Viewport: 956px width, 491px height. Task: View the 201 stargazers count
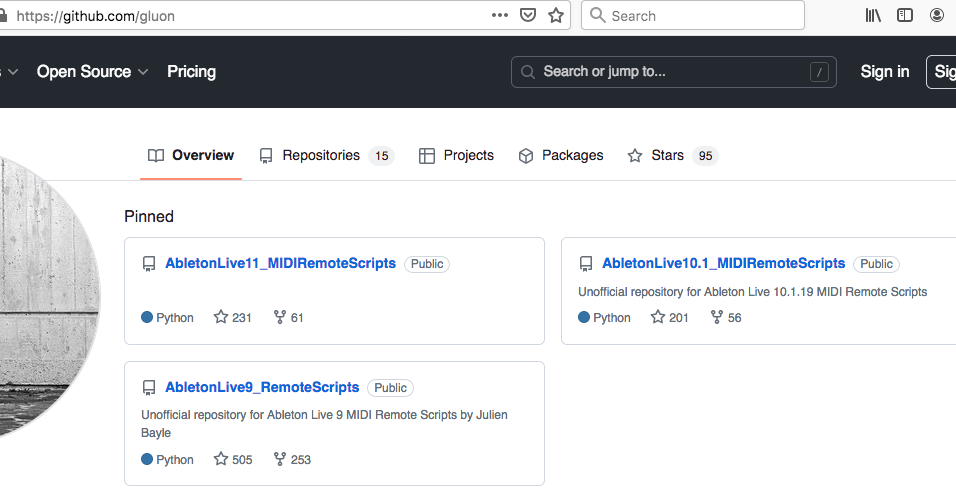[x=679, y=318]
